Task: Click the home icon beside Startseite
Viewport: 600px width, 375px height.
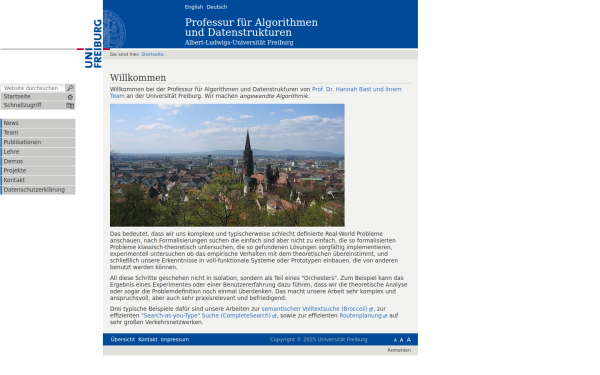Action: [70, 97]
